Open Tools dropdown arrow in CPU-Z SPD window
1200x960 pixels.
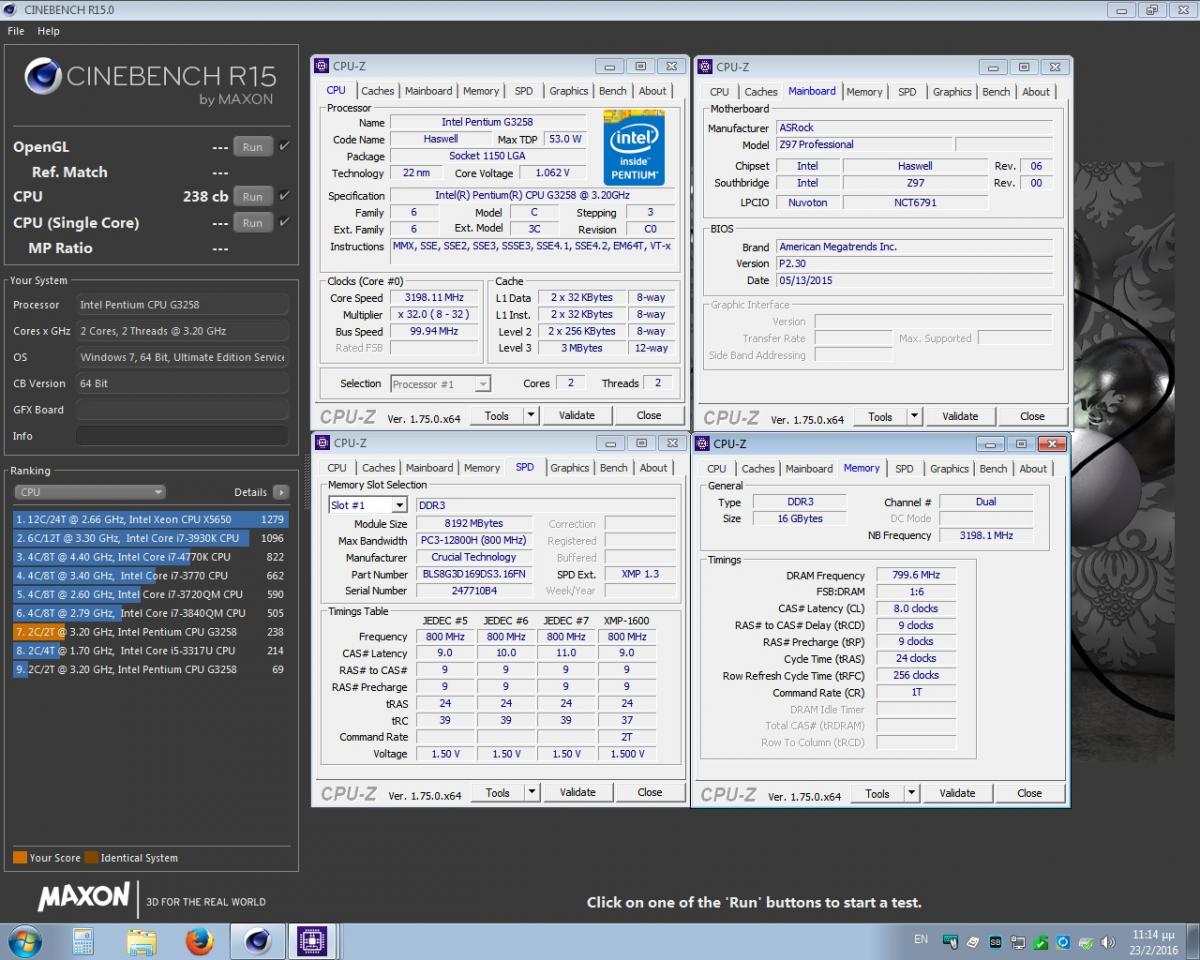click(x=532, y=792)
